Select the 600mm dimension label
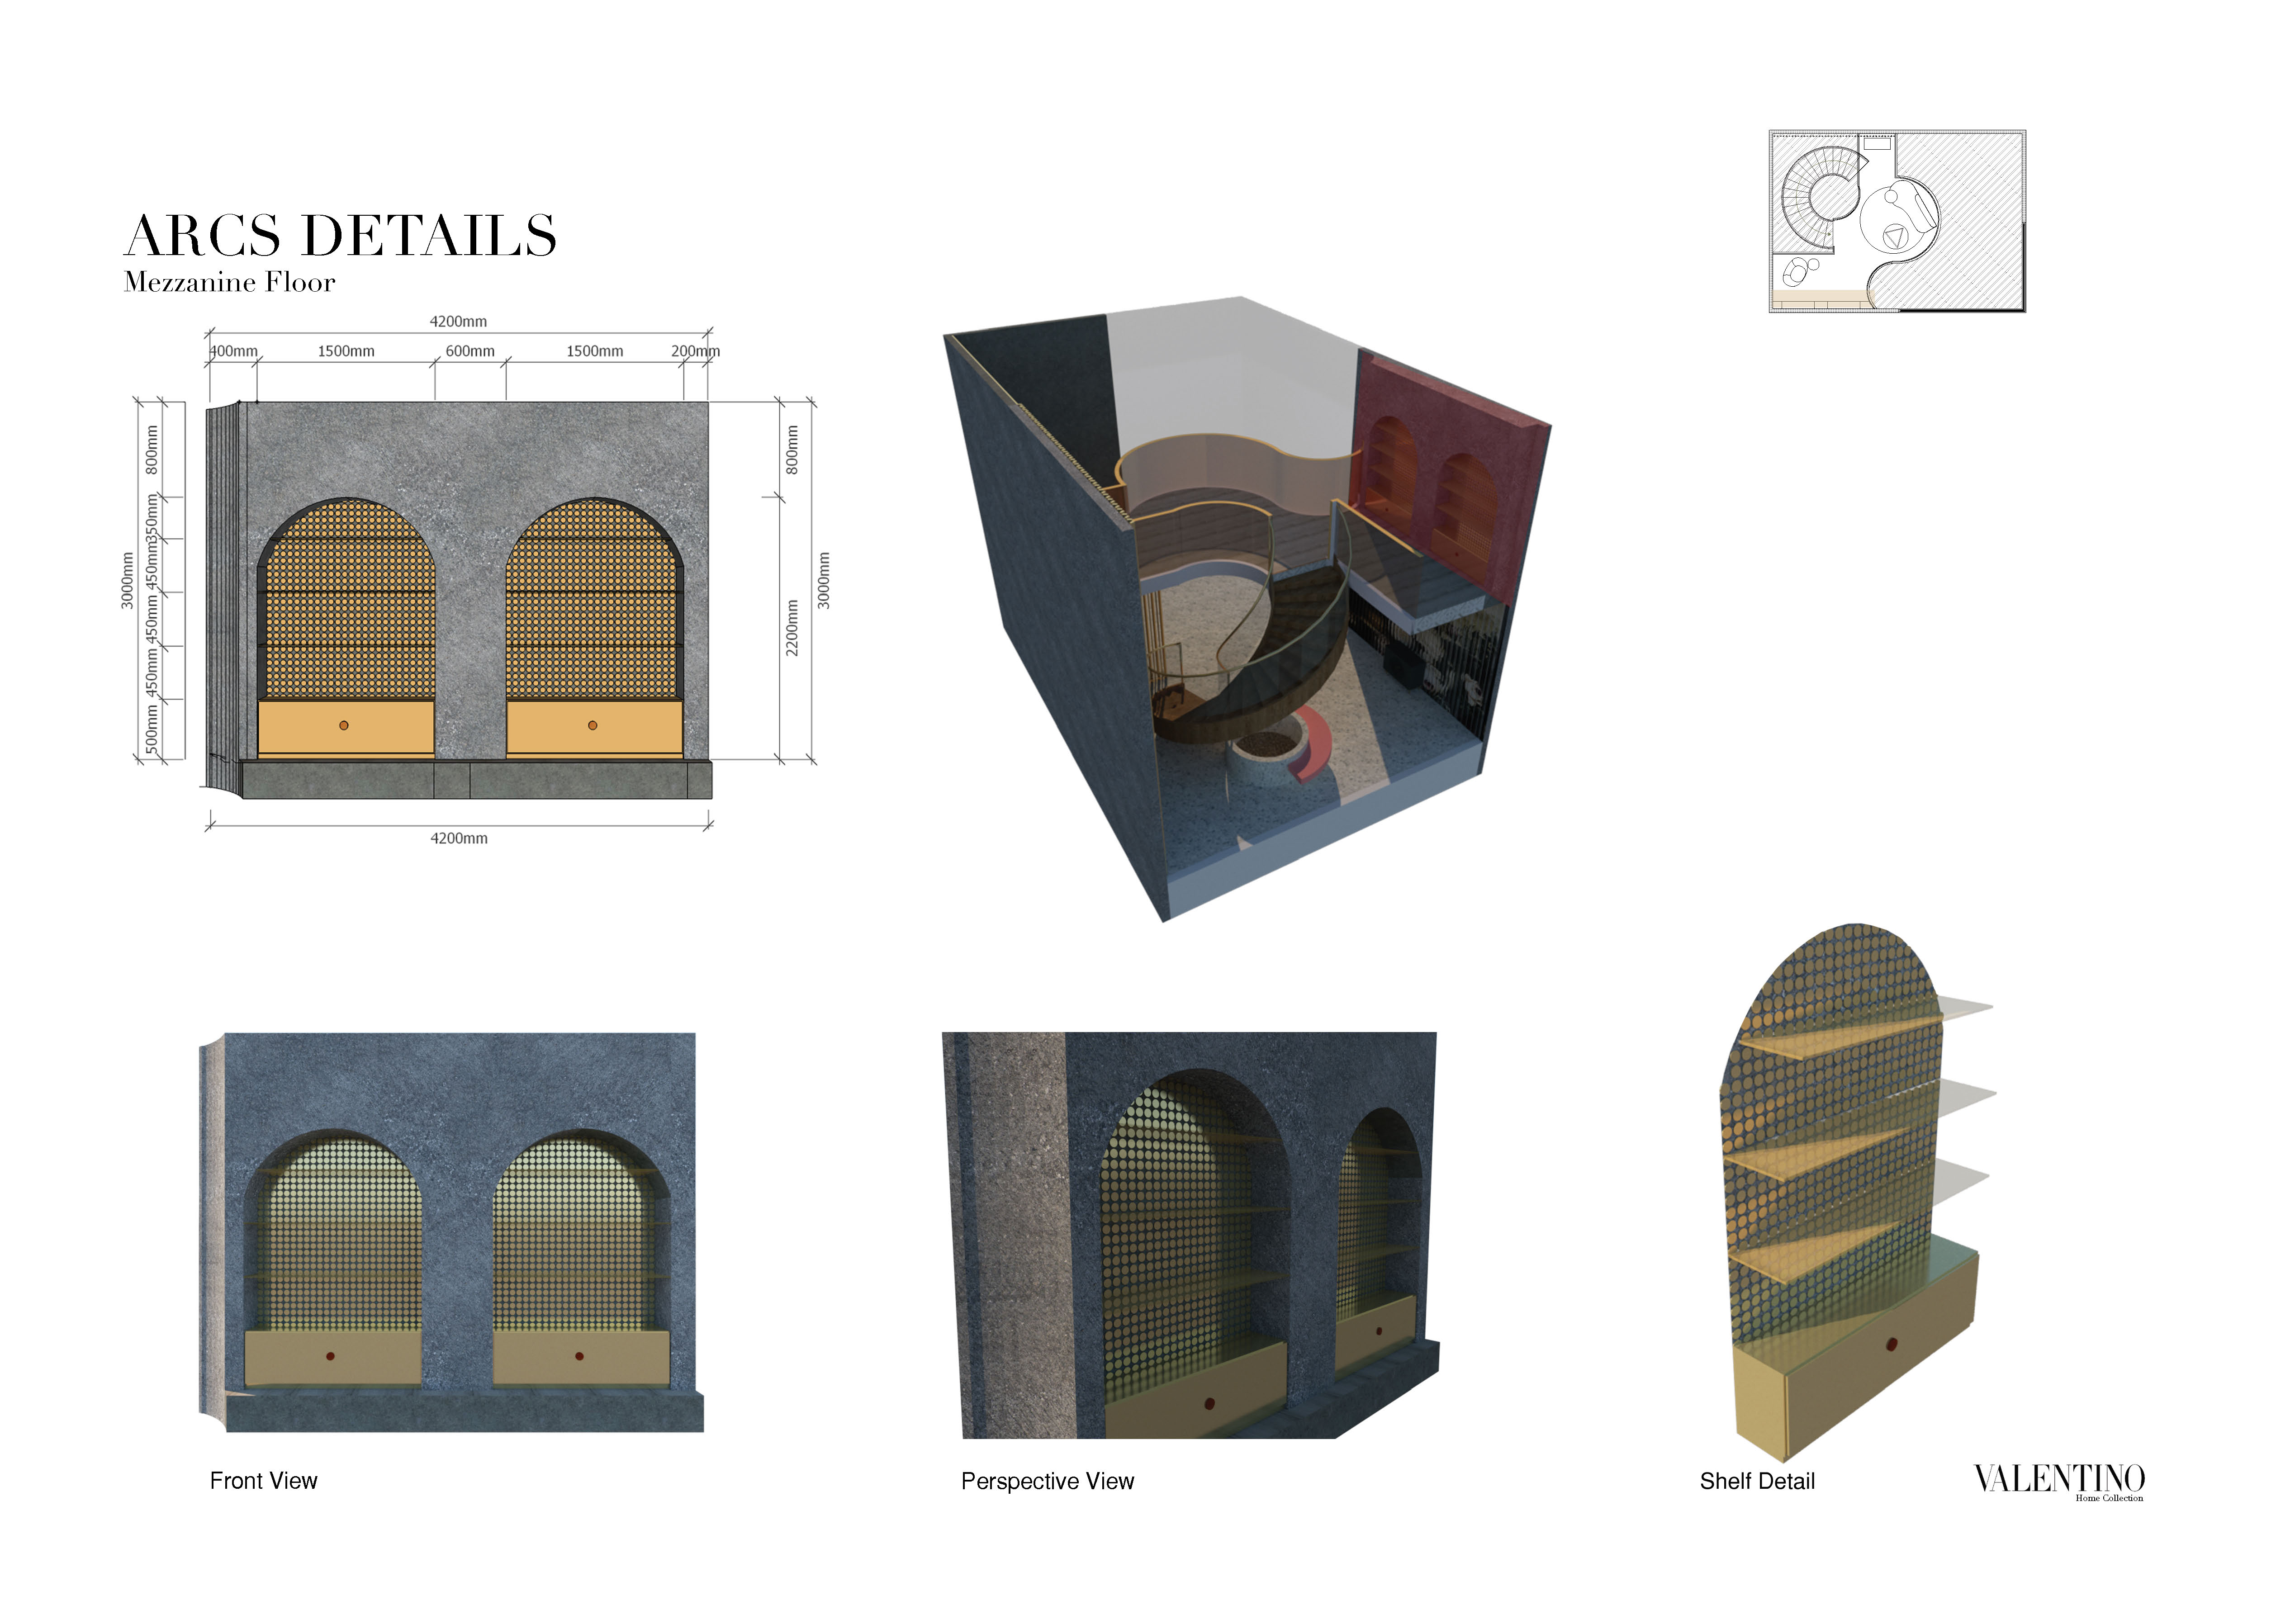Viewport: 2276px width, 1624px height. [470, 351]
